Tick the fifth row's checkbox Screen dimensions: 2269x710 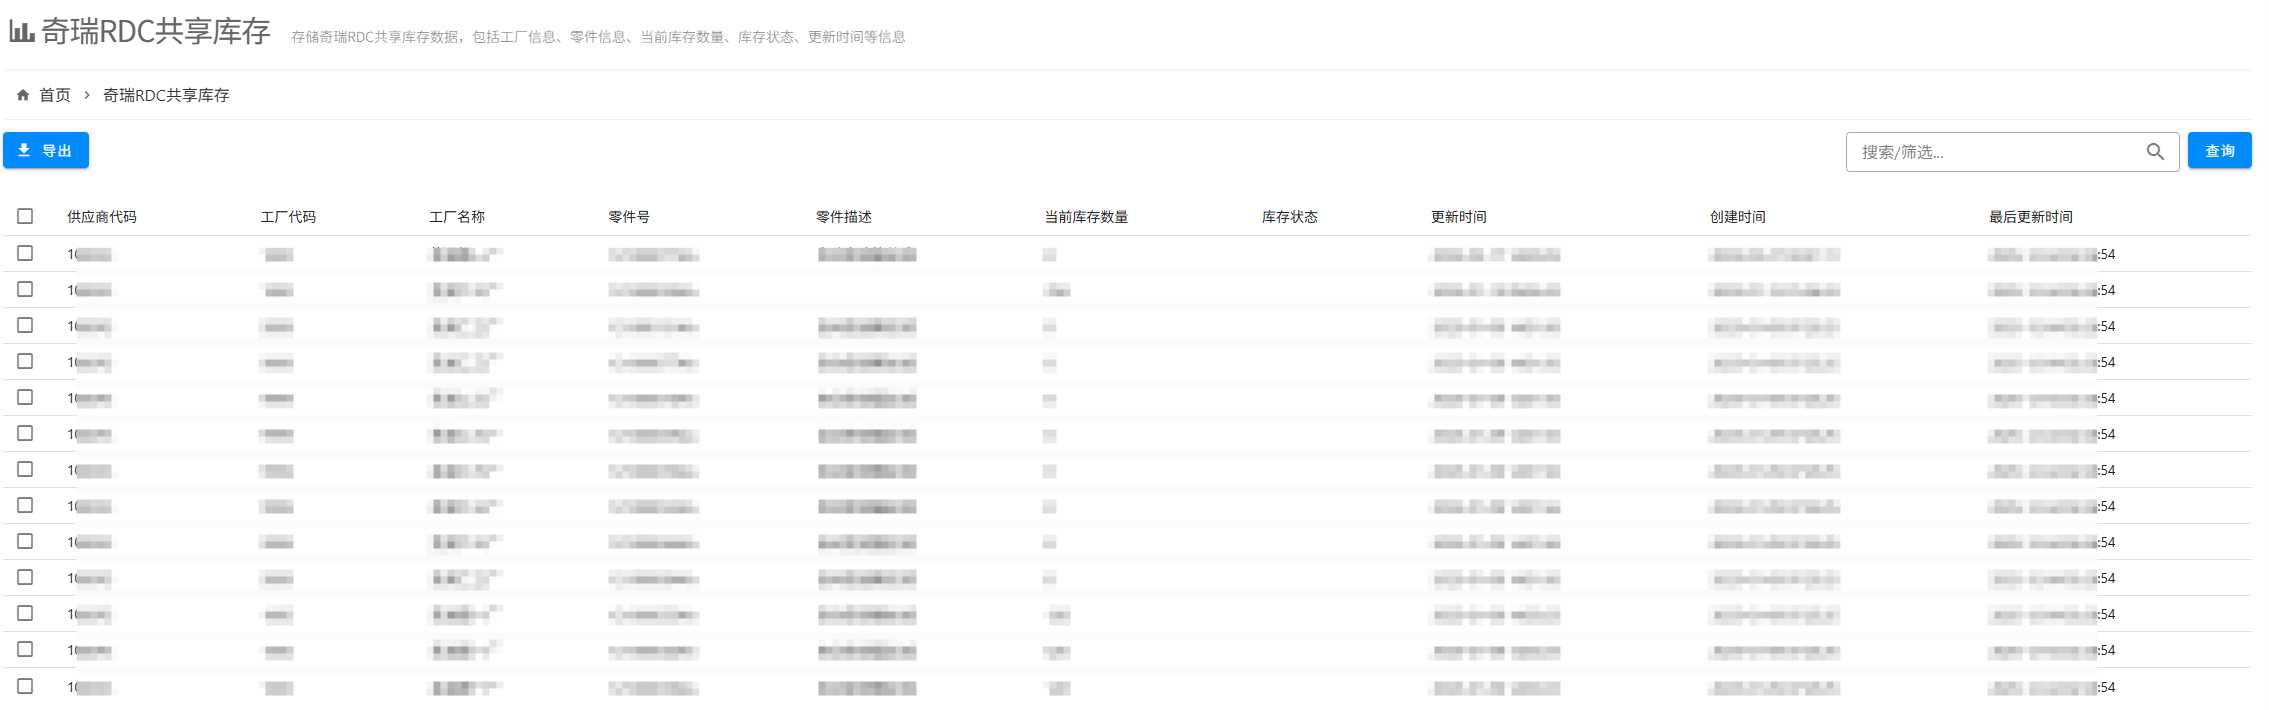[x=25, y=398]
